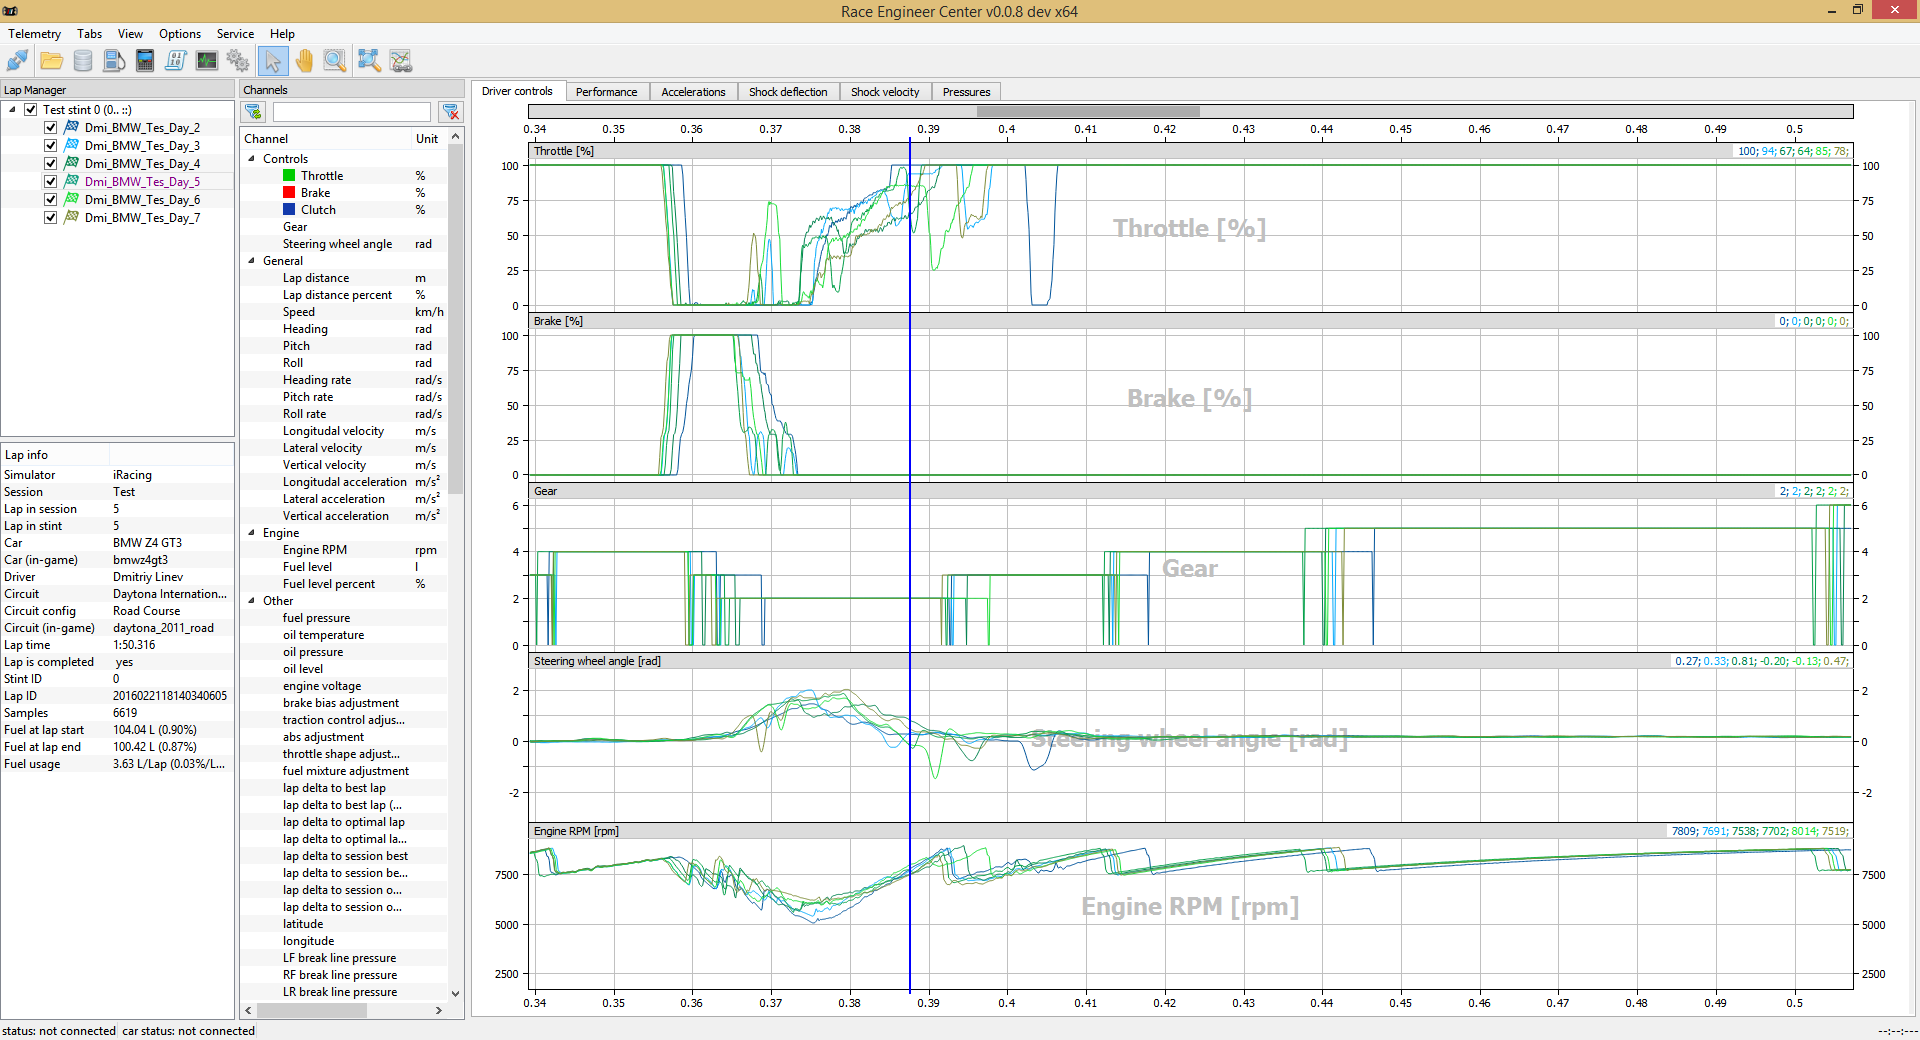Click the channel filter text field
The width and height of the screenshot is (1920, 1040).
(351, 112)
